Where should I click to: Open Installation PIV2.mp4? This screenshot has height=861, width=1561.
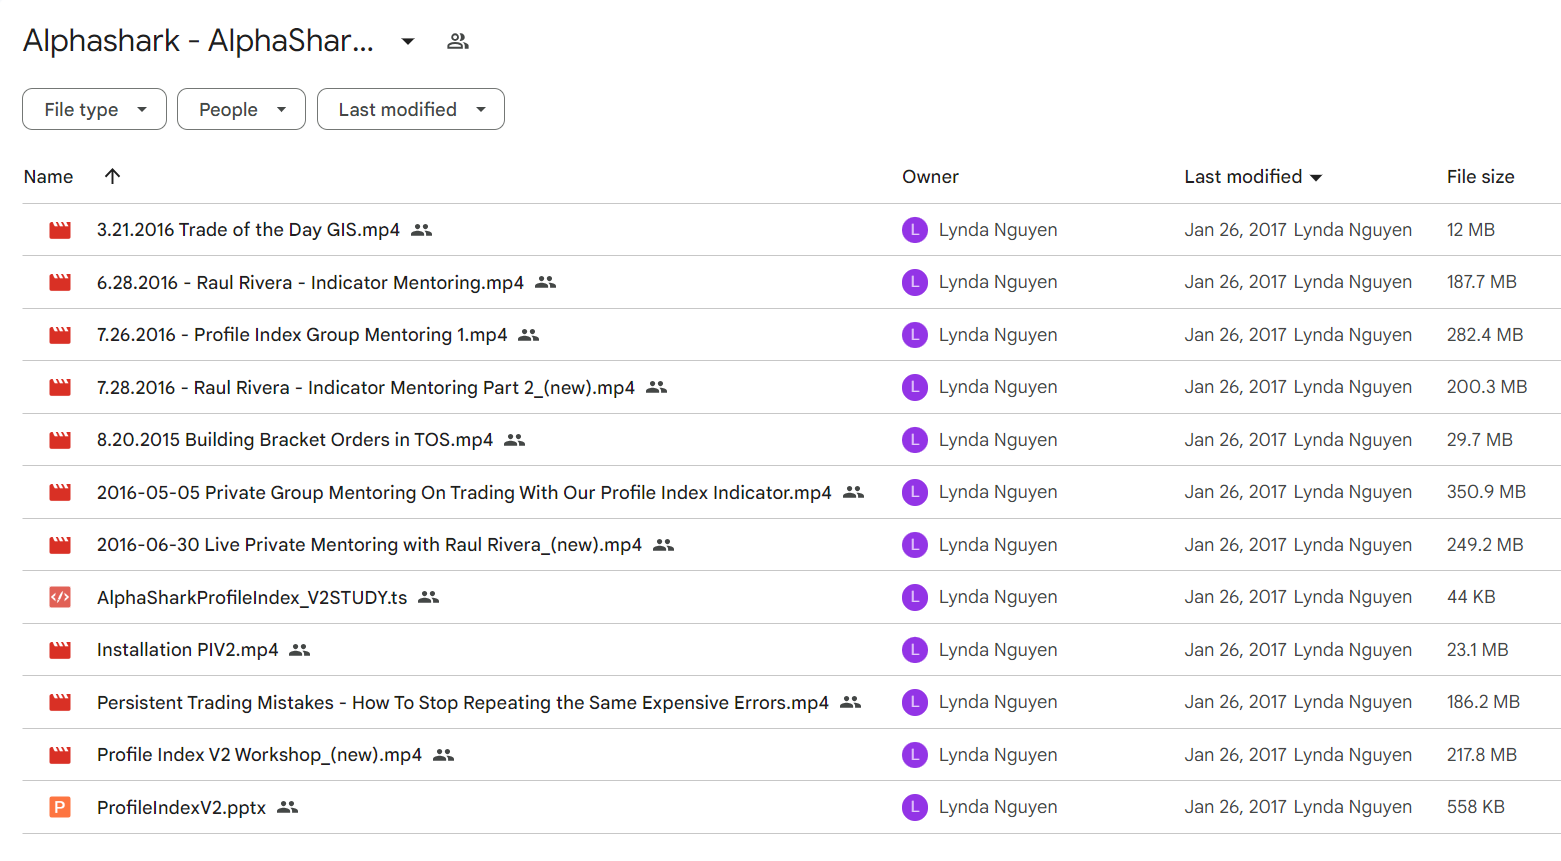[188, 650]
